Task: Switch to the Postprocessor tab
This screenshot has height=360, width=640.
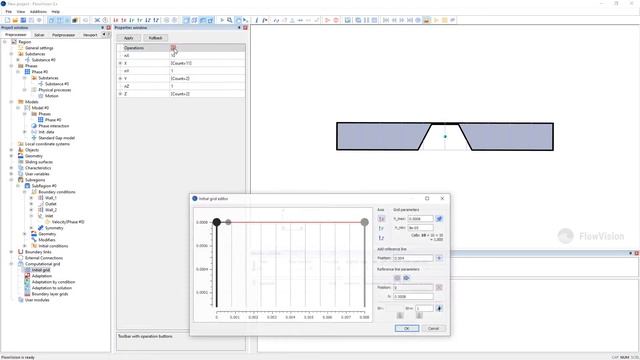Action: pos(63,35)
